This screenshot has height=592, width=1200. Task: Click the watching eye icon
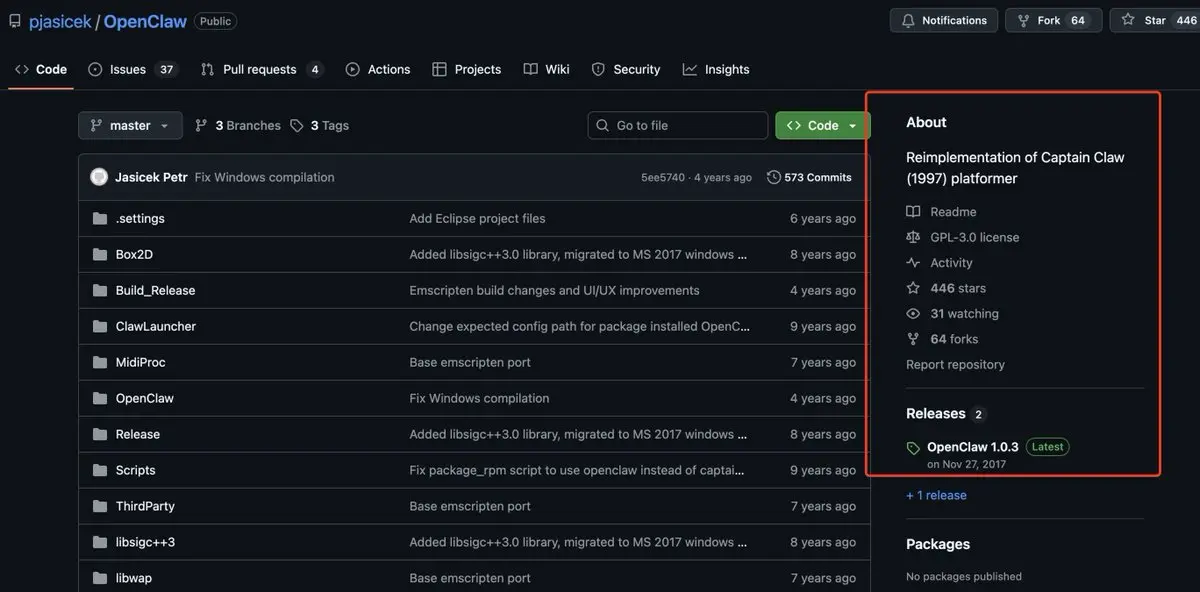913,314
